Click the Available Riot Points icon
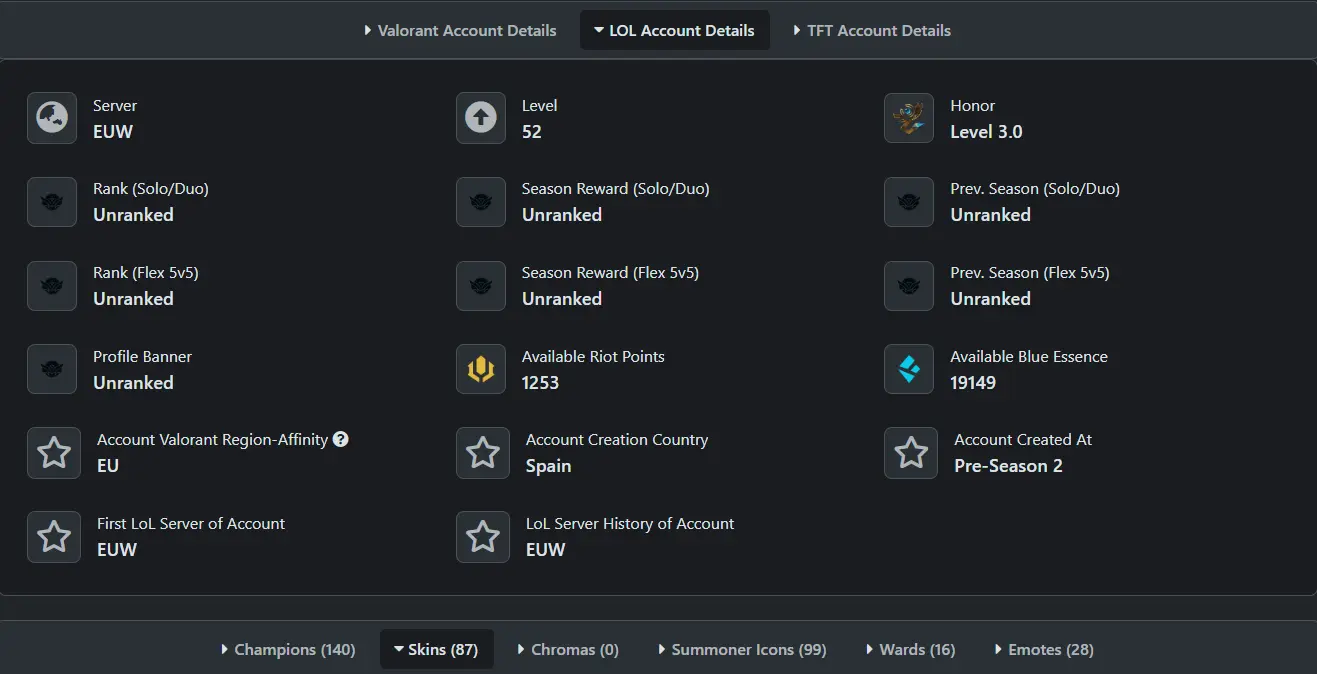The image size is (1317, 674). pos(481,370)
